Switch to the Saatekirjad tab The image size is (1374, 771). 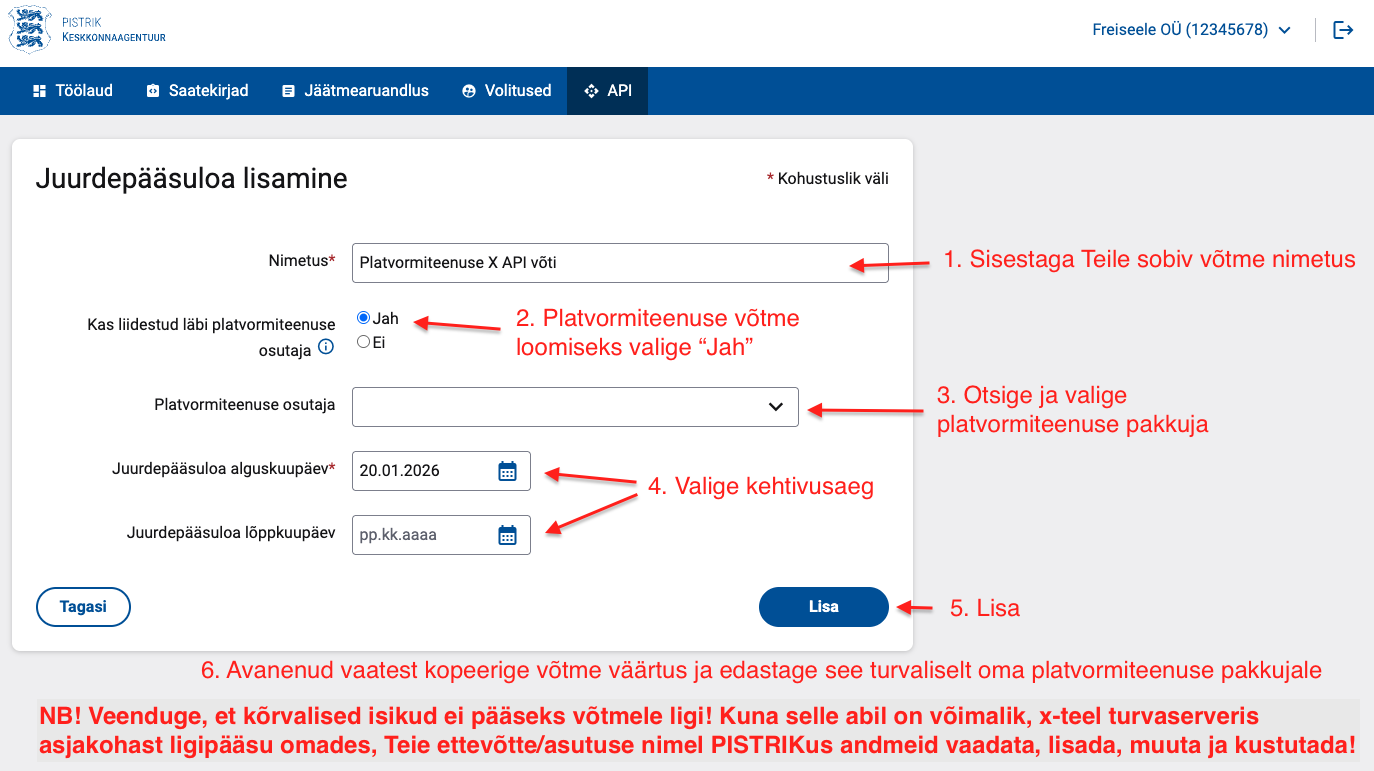click(197, 91)
